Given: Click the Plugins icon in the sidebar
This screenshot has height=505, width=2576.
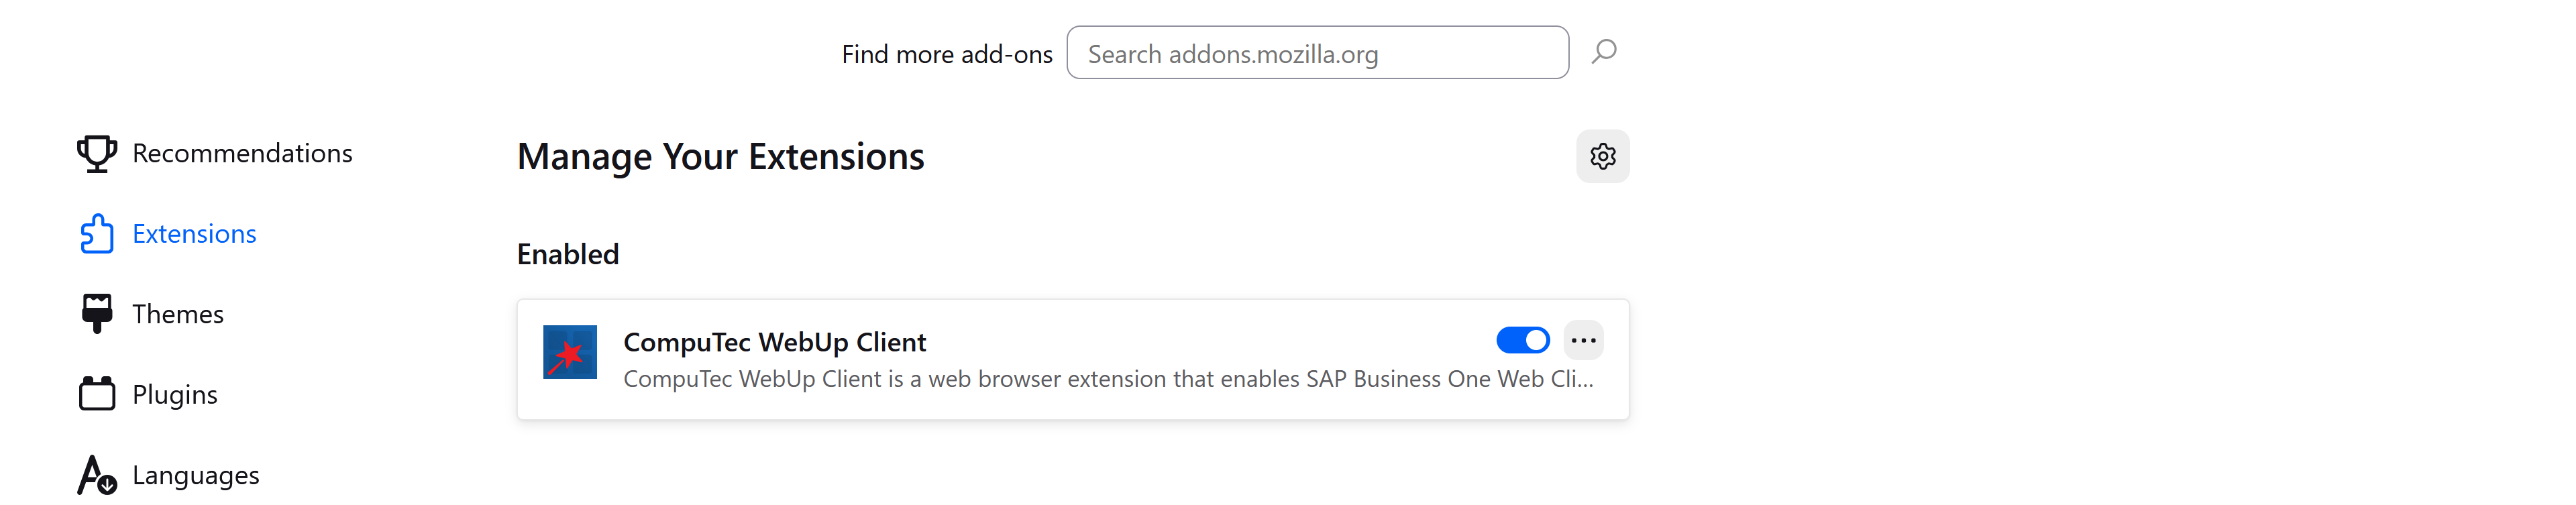Looking at the screenshot, I should click(97, 393).
